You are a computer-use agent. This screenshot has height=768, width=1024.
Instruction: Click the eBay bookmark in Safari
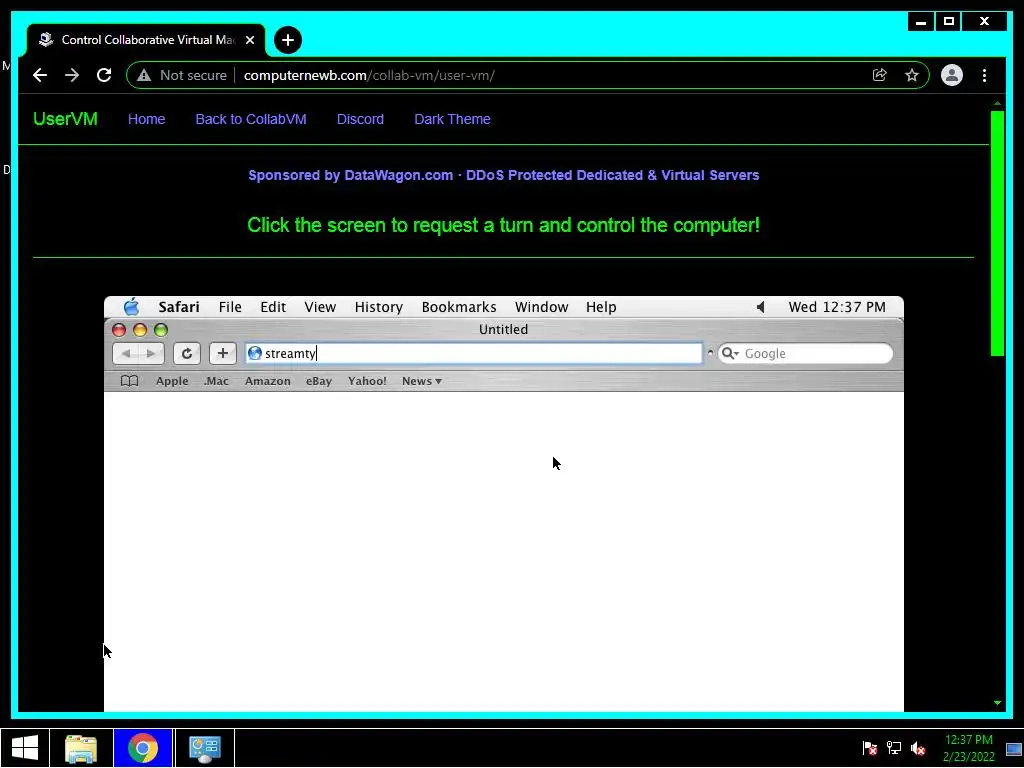pos(319,381)
